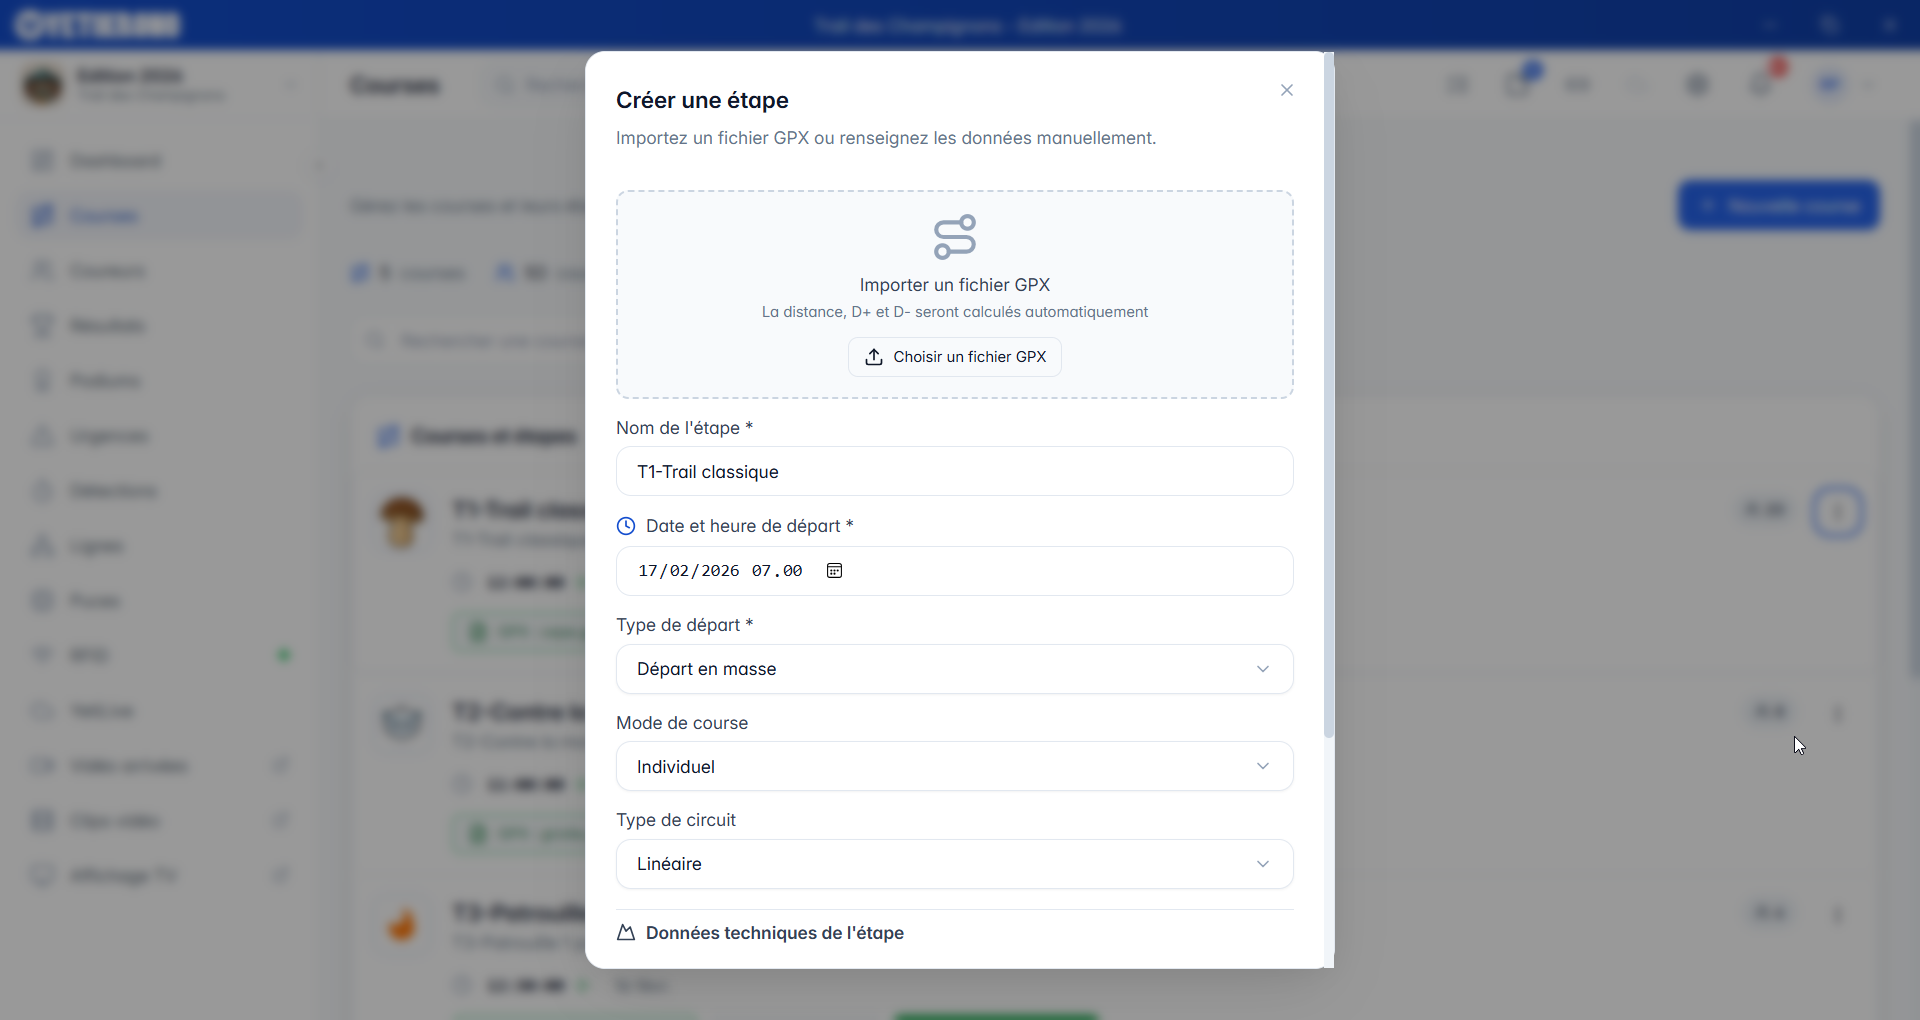1920x1020 pixels.
Task: Expand the 'Mode de course' Individuel dropdown
Action: click(x=954, y=767)
